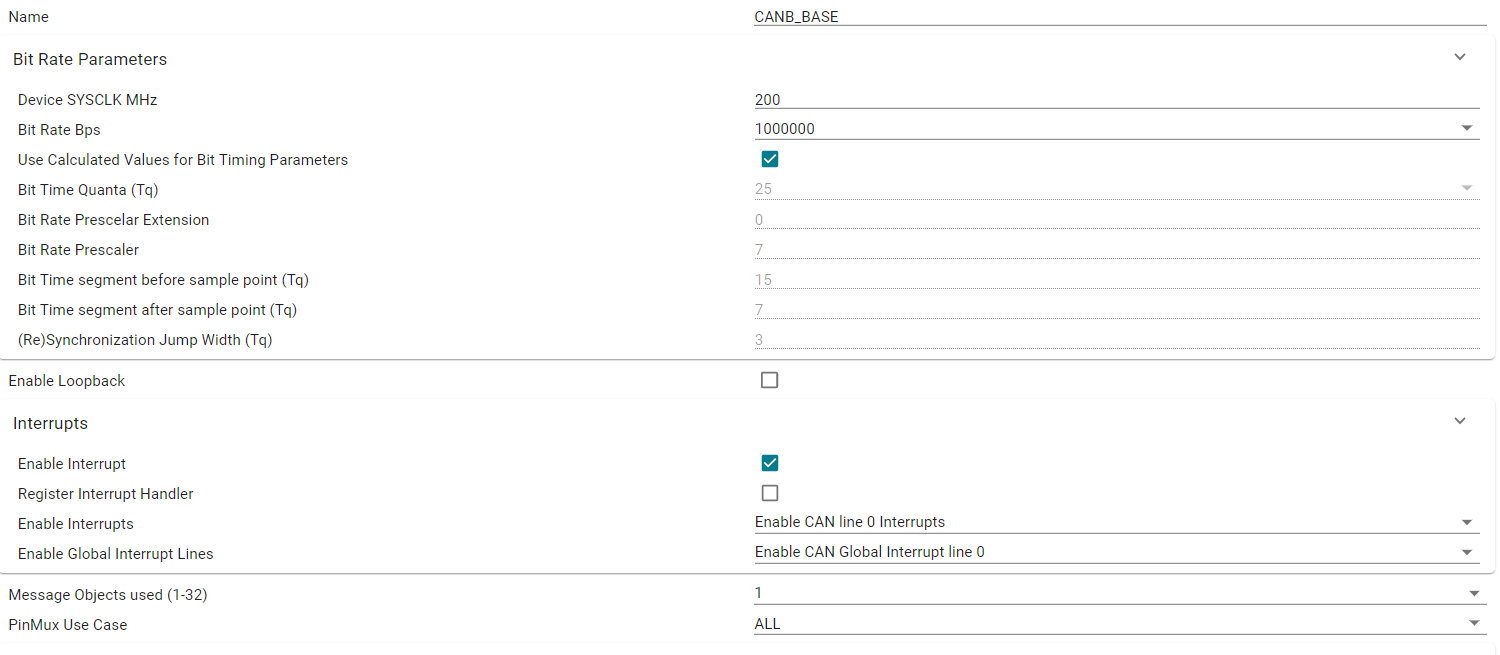Click Bit Time segment before sample point field
Viewport: 1500px width, 655px height.
pyautogui.click(x=1116, y=280)
